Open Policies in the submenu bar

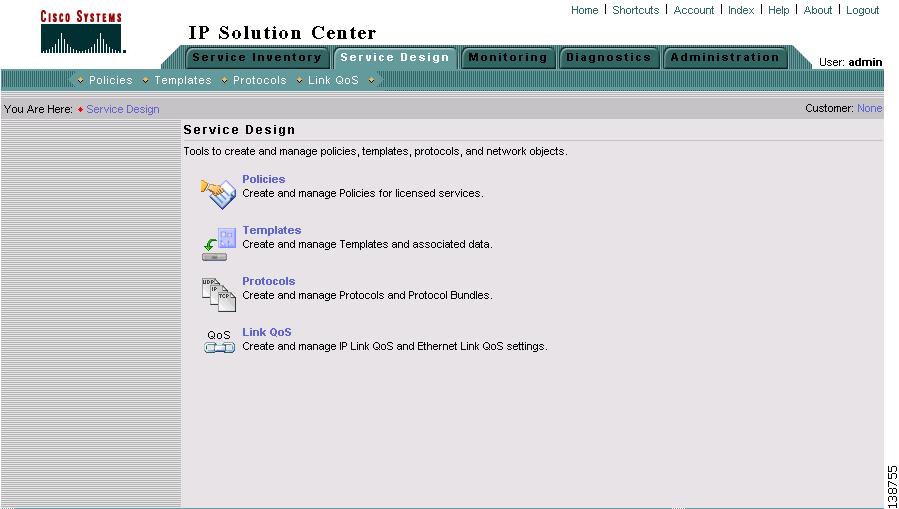[111, 80]
